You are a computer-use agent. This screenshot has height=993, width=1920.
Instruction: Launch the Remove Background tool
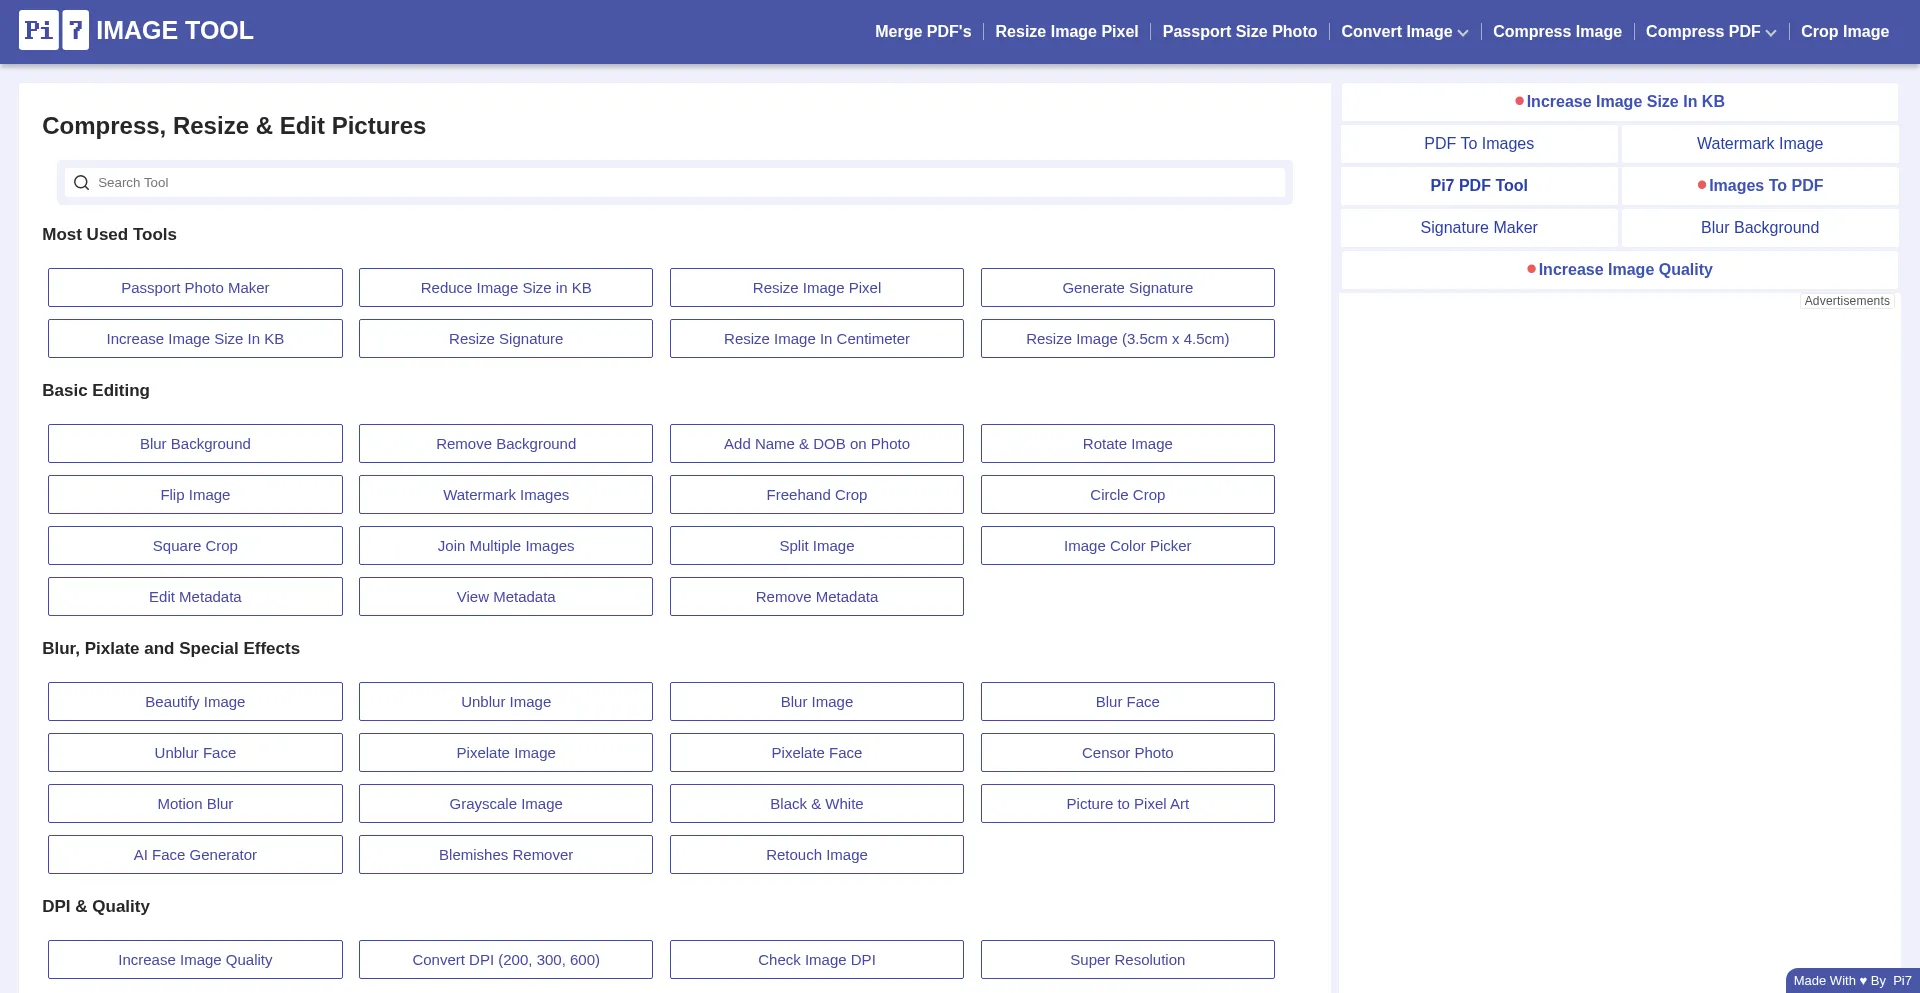(506, 444)
